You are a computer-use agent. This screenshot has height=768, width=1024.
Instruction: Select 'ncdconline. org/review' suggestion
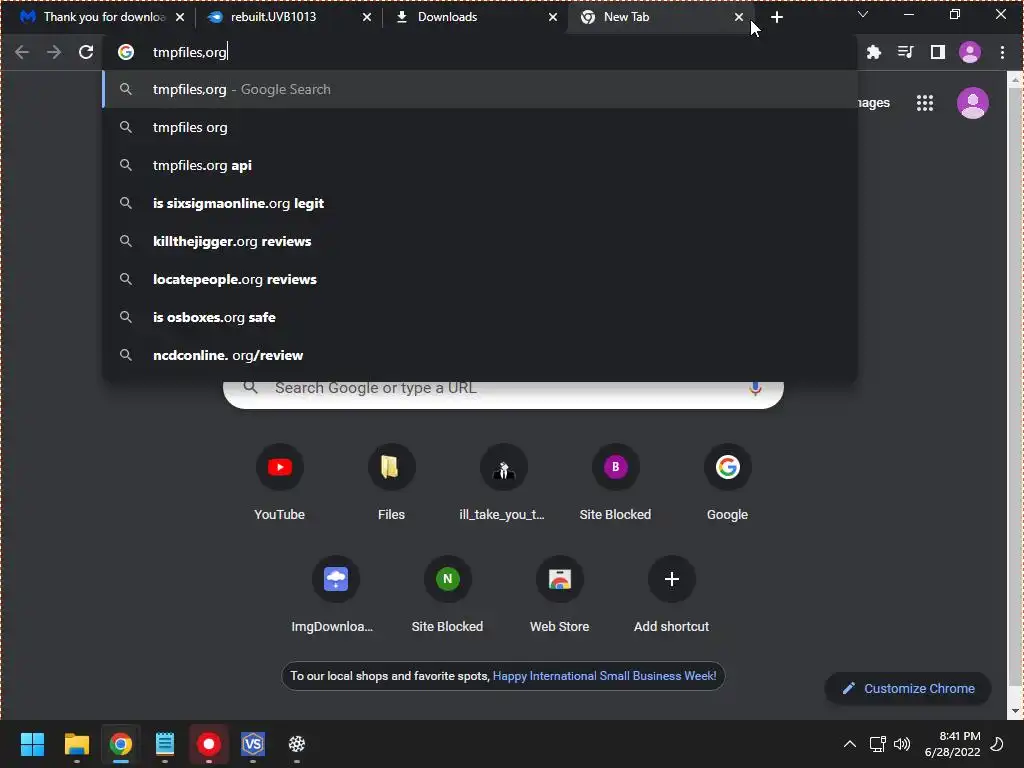[480, 355]
